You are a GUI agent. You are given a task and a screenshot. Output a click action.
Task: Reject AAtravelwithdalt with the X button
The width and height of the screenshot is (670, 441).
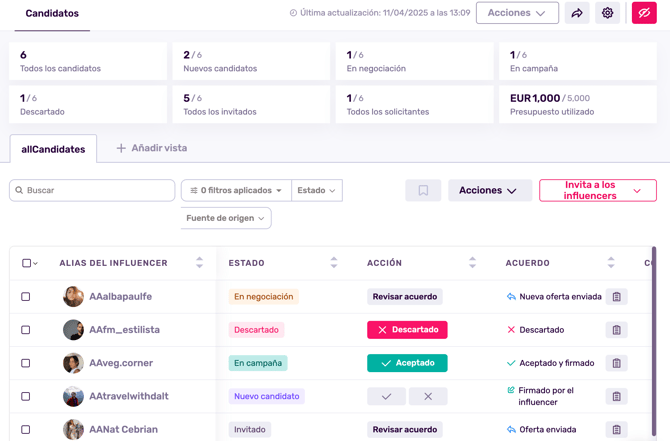[x=428, y=396]
